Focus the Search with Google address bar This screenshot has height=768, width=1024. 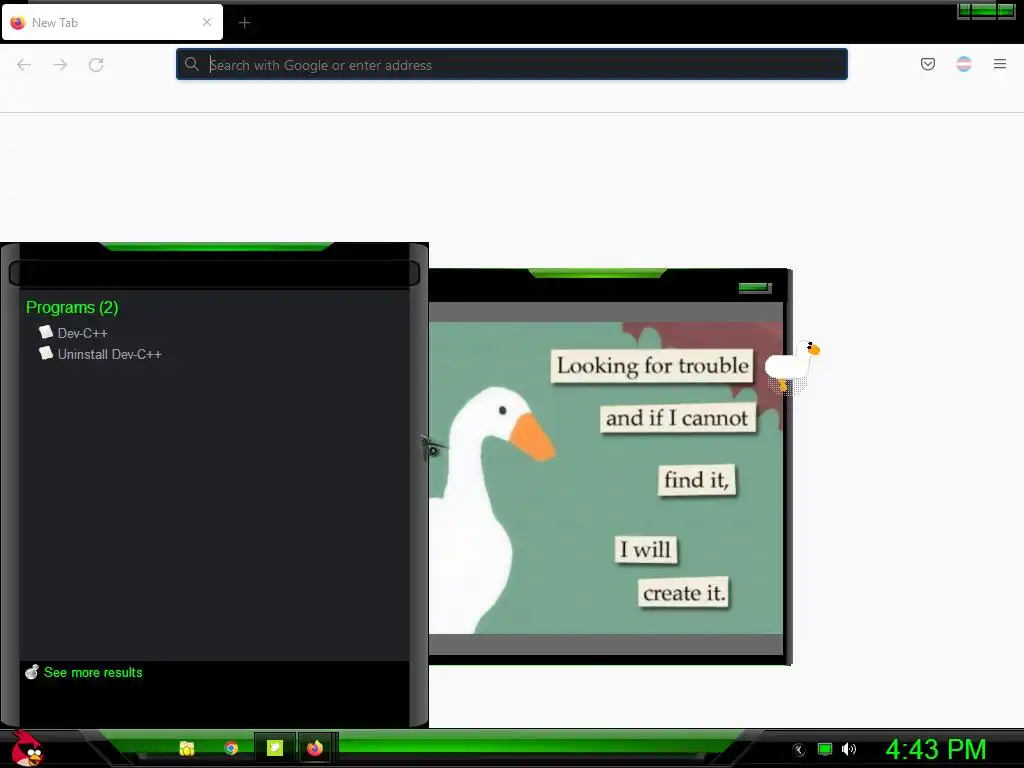click(511, 65)
